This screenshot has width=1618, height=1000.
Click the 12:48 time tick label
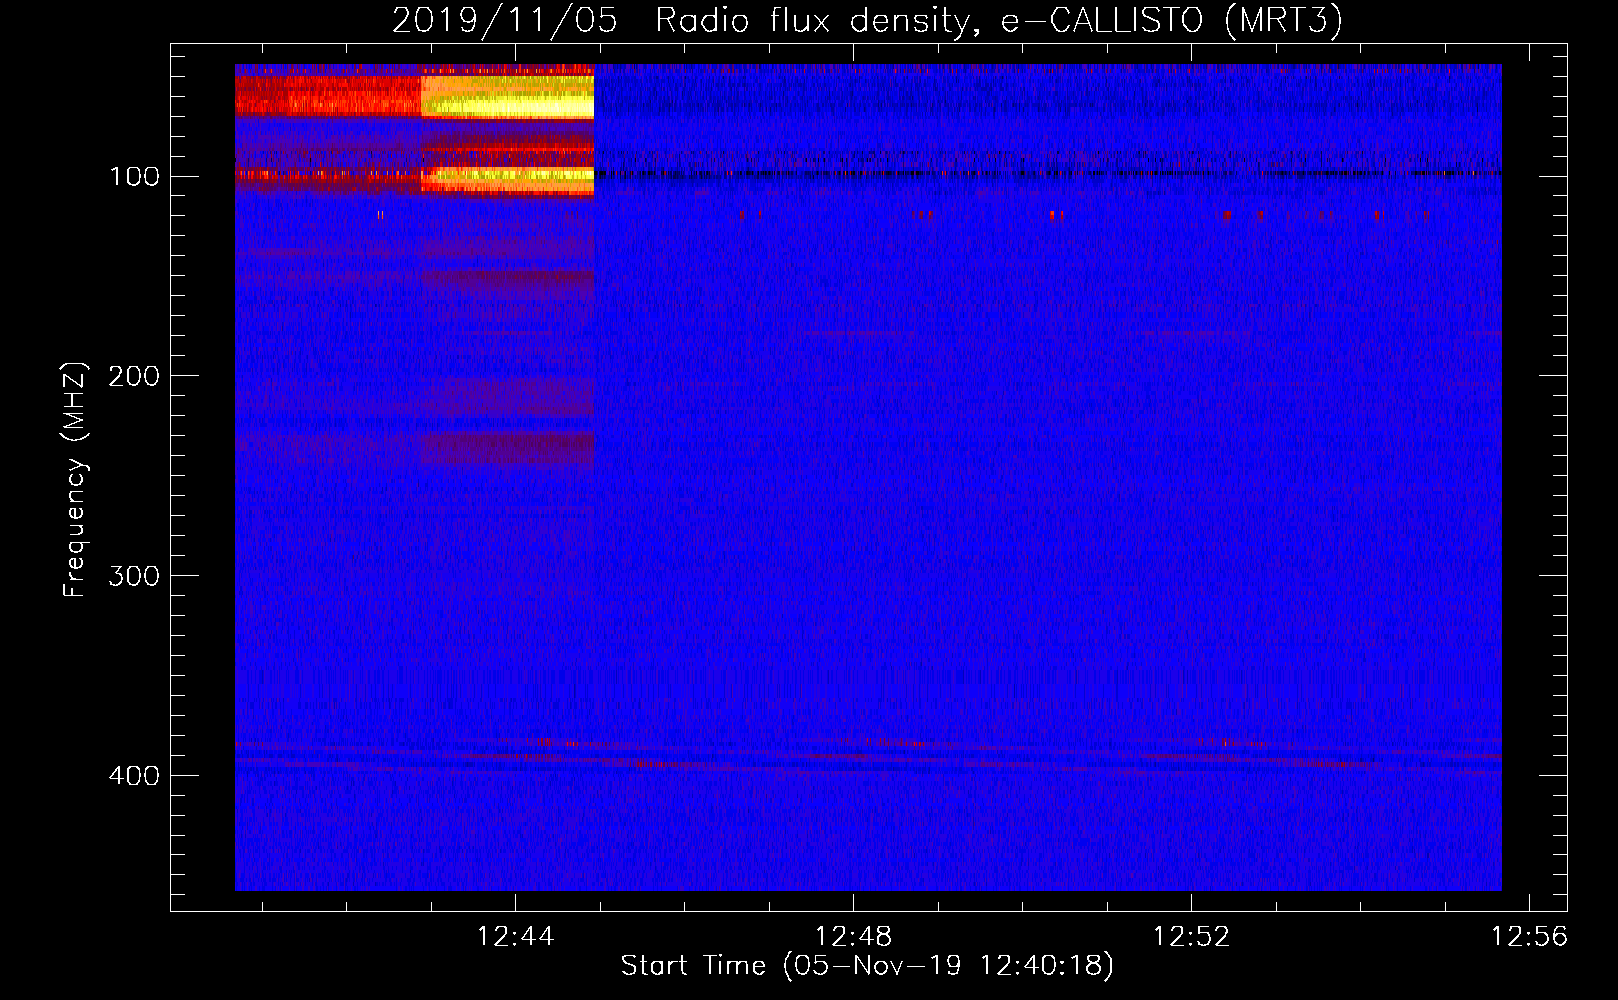[x=853, y=937]
